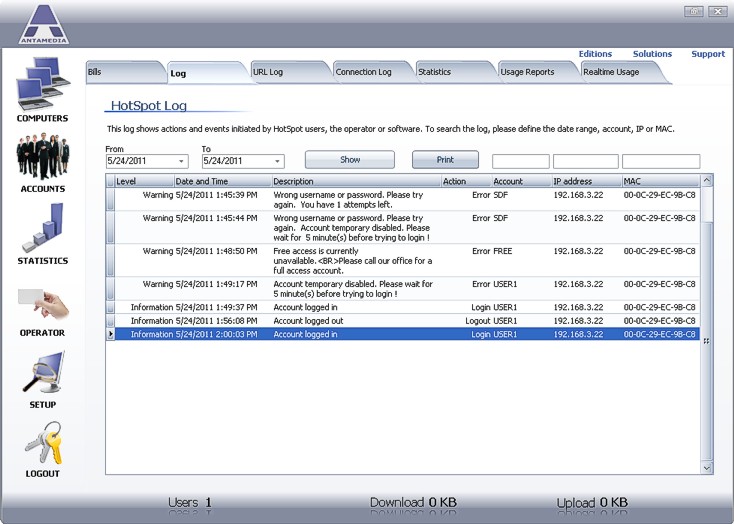The image size is (734, 524).
Task: Click the Antamedia logo
Action: pos(44,24)
